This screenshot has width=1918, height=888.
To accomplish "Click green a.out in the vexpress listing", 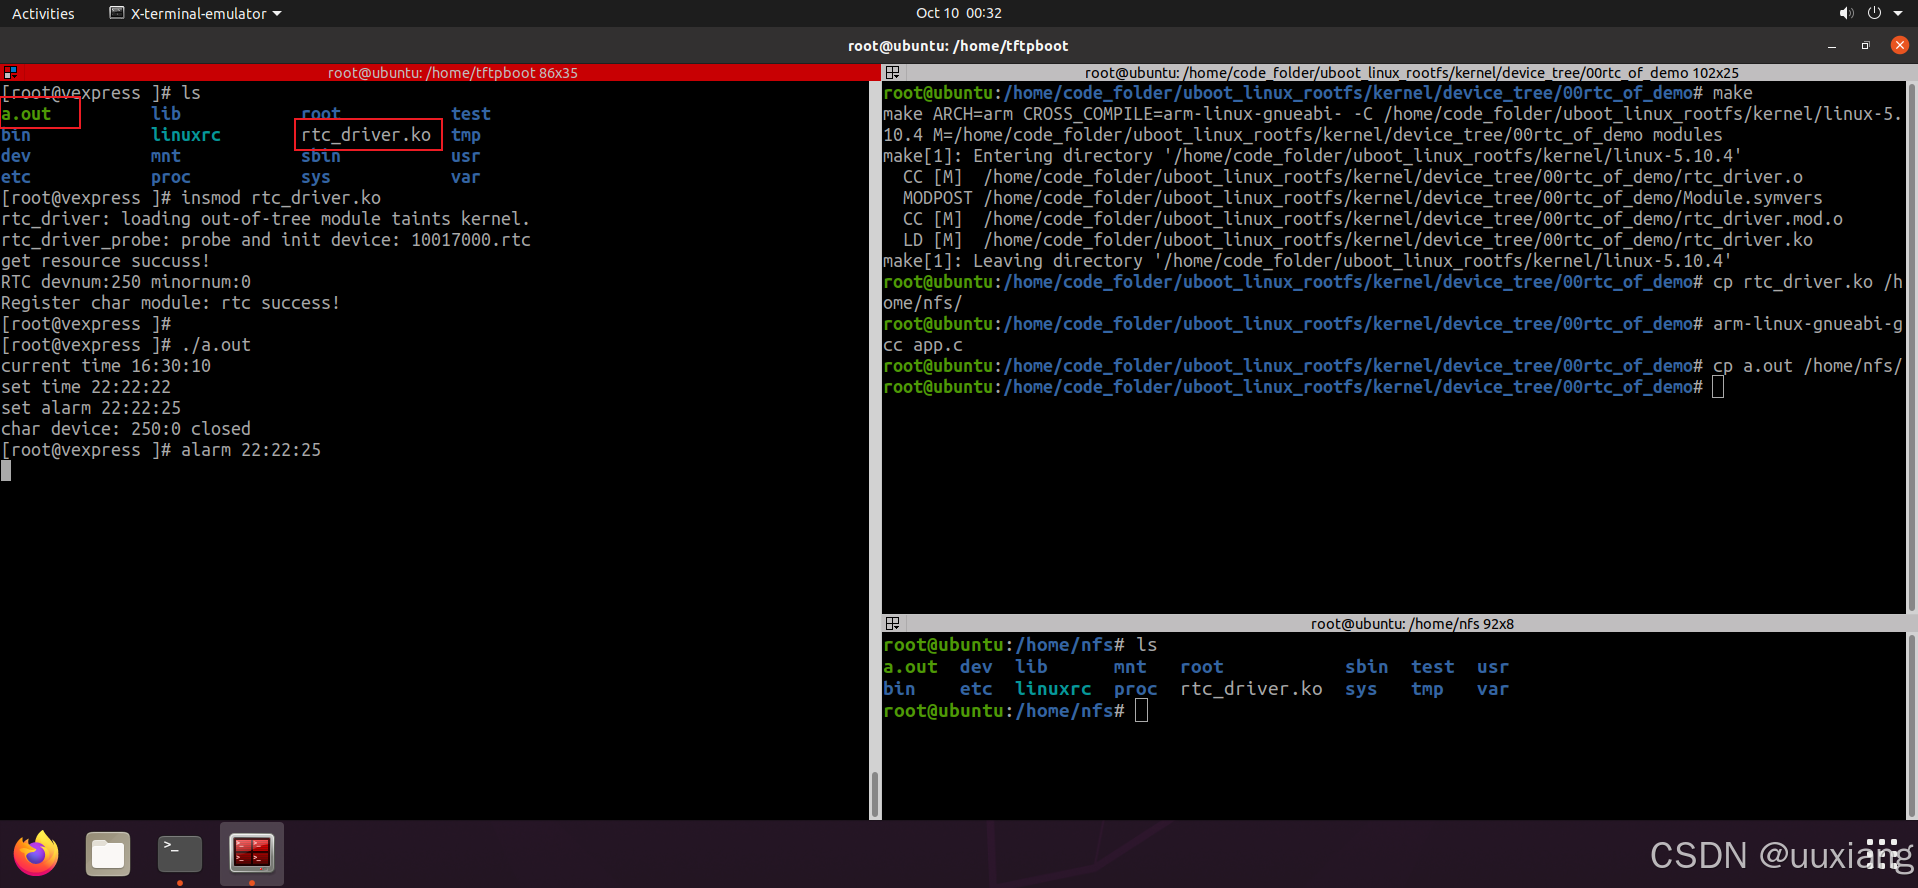I will (x=26, y=114).
